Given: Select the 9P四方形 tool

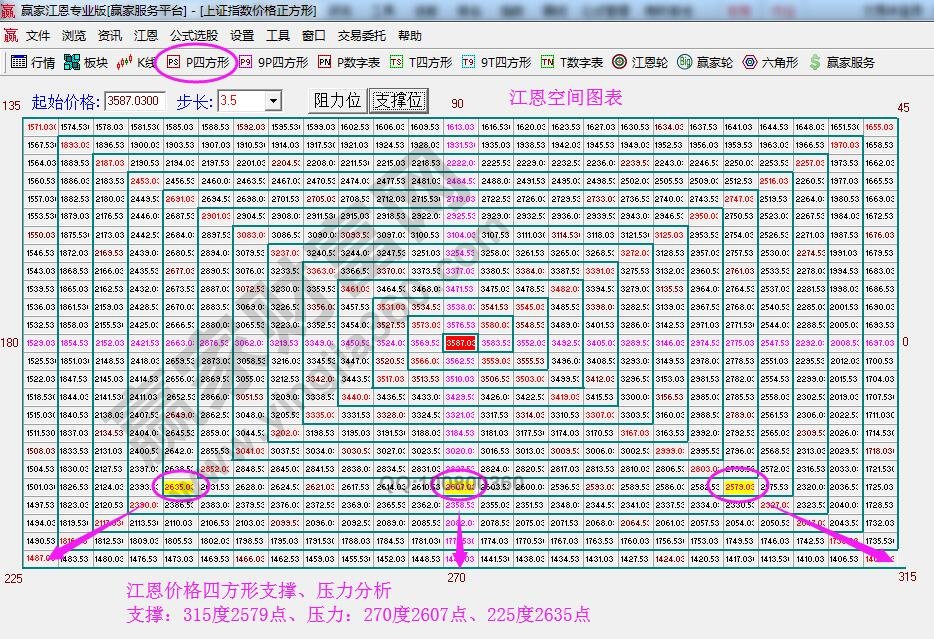Looking at the screenshot, I should (x=279, y=61).
